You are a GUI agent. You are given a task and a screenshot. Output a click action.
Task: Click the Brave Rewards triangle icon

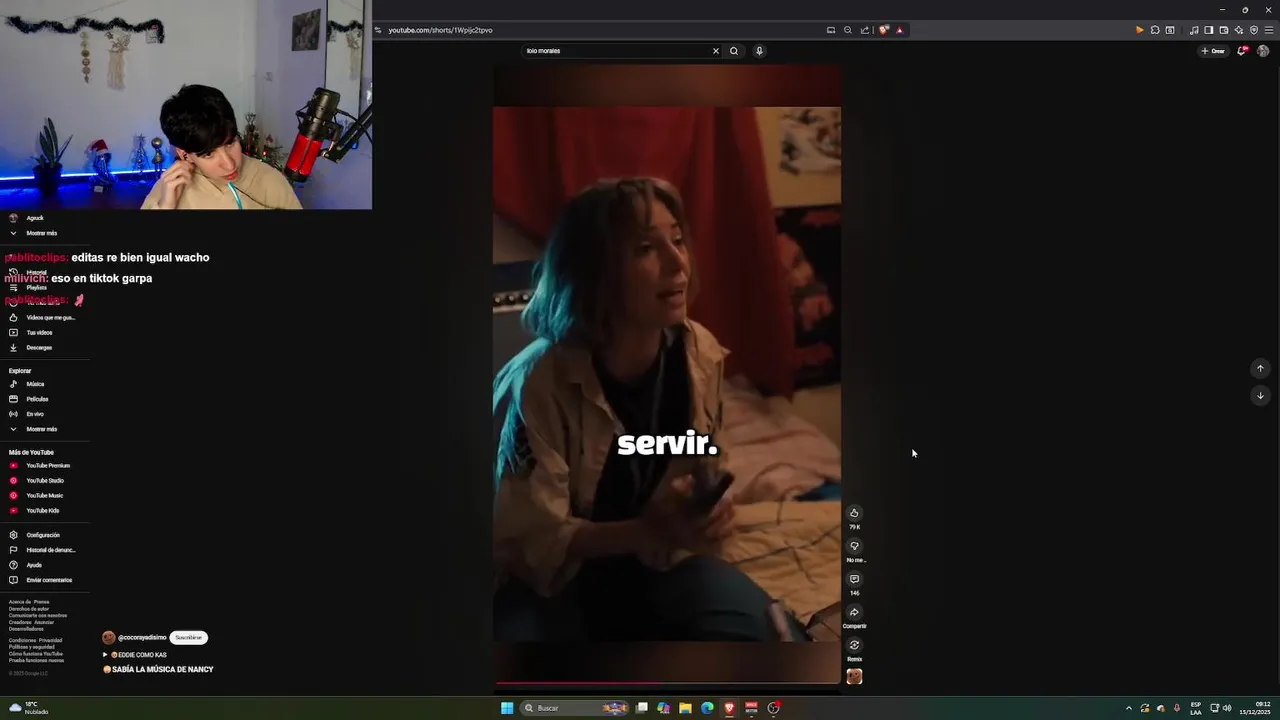coord(899,30)
